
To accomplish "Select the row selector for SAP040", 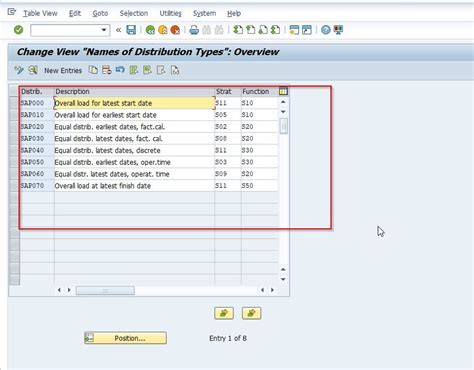I will point(14,150).
